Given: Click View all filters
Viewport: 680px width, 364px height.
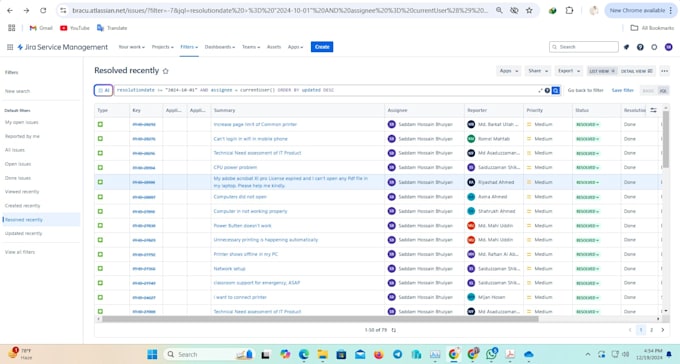Looking at the screenshot, I should 20,252.
